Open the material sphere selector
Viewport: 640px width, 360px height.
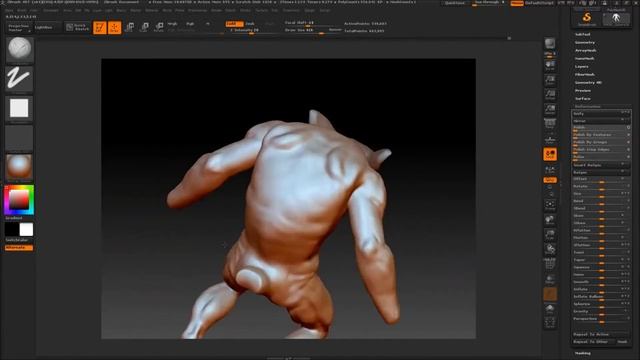19,167
